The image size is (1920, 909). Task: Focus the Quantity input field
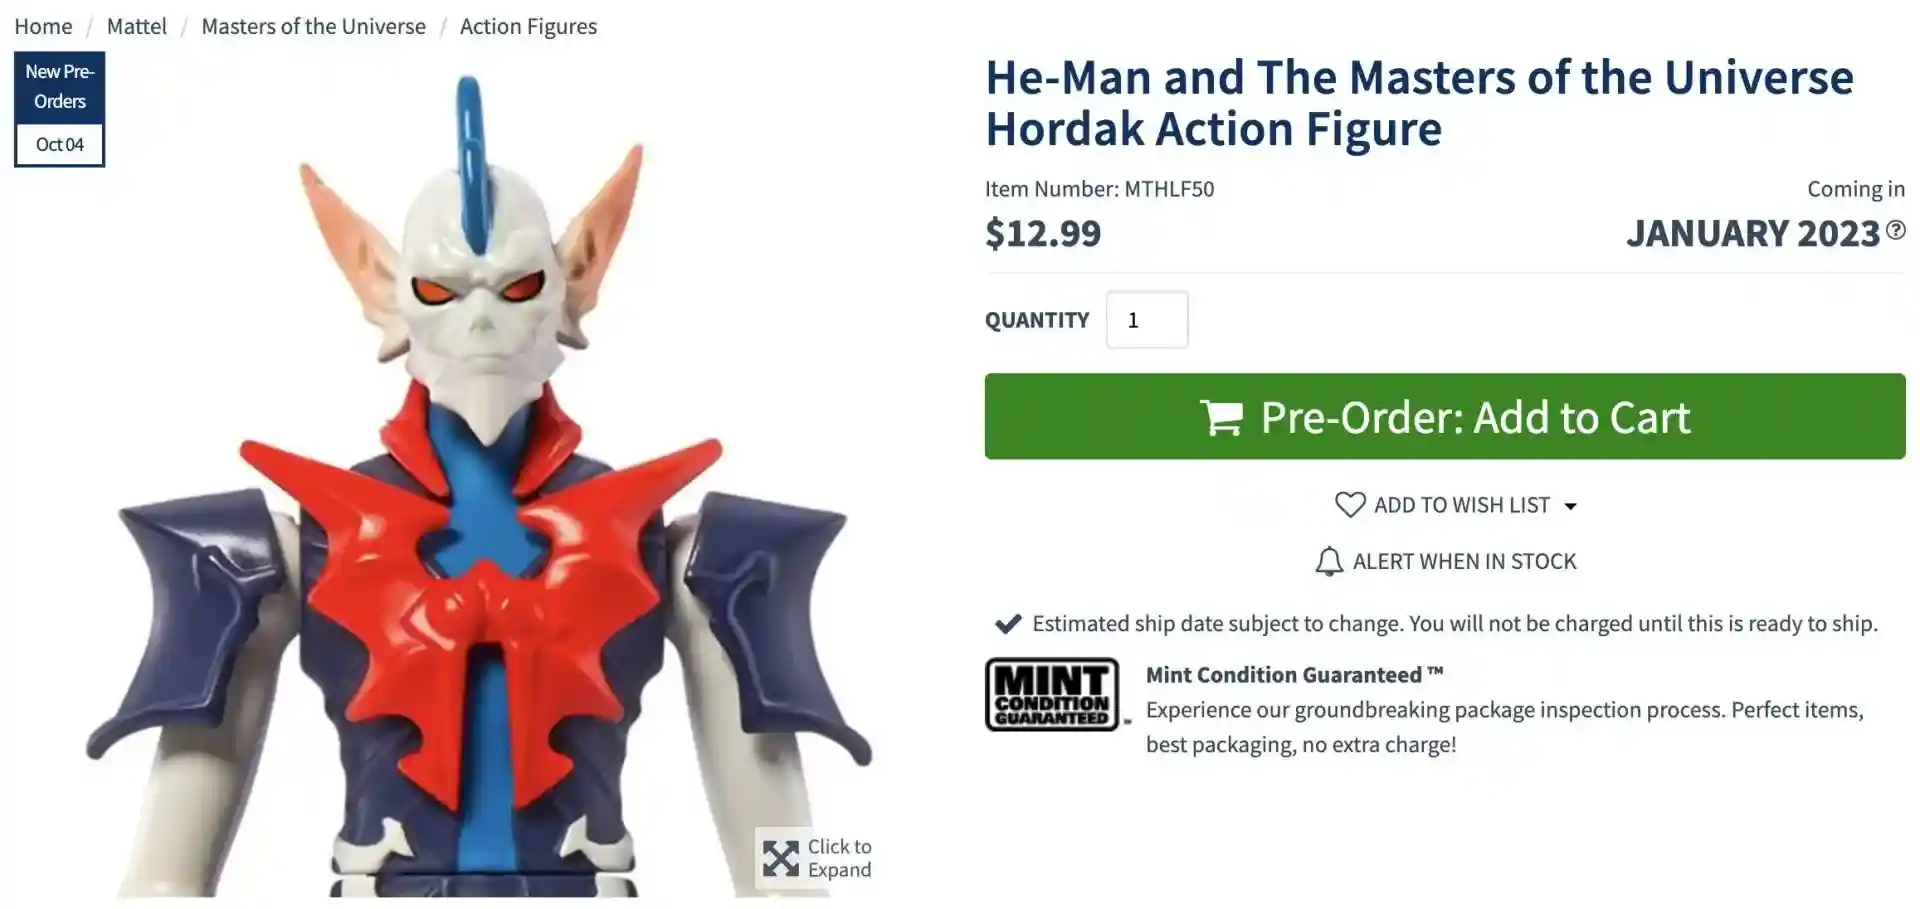tap(1147, 320)
